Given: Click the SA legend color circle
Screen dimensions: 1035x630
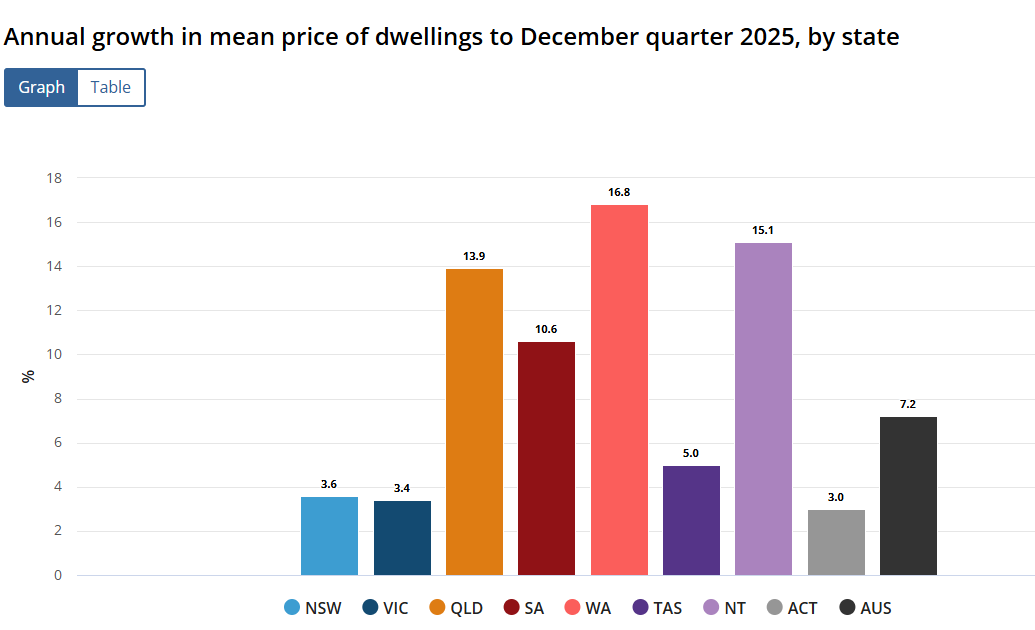Looking at the screenshot, I should [x=511, y=607].
